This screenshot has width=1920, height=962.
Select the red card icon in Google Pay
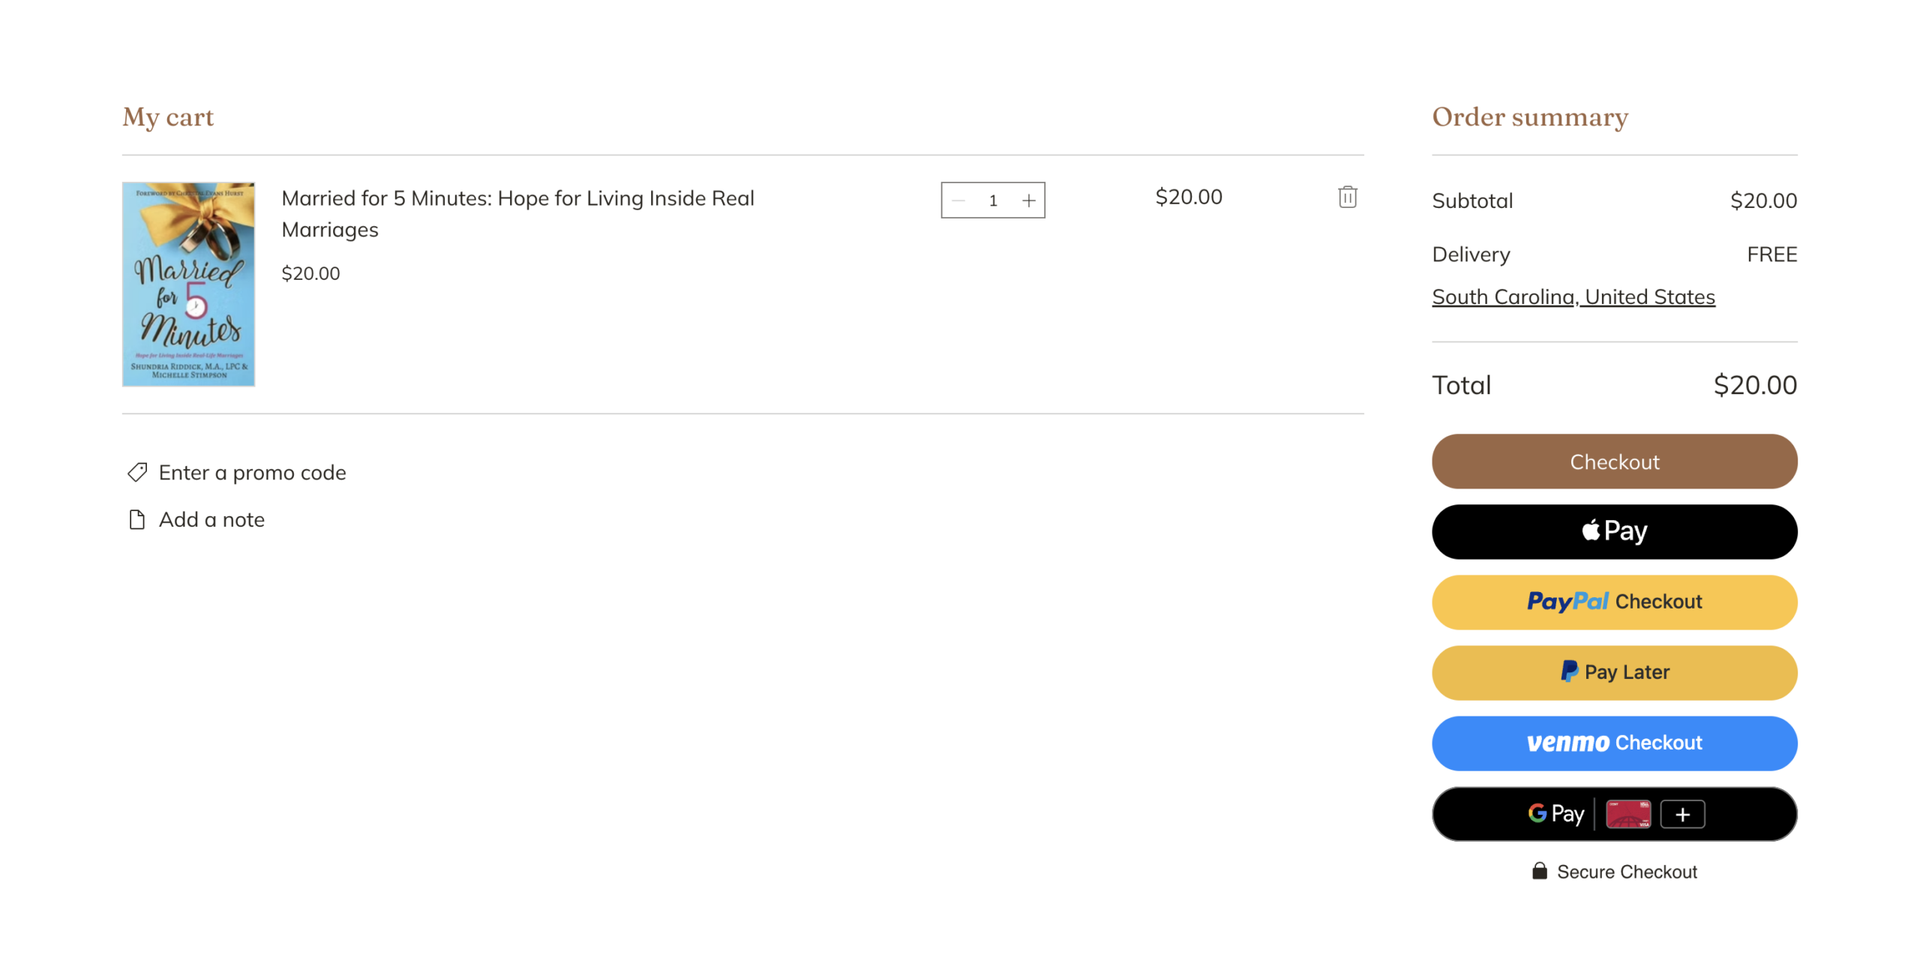[1628, 814]
